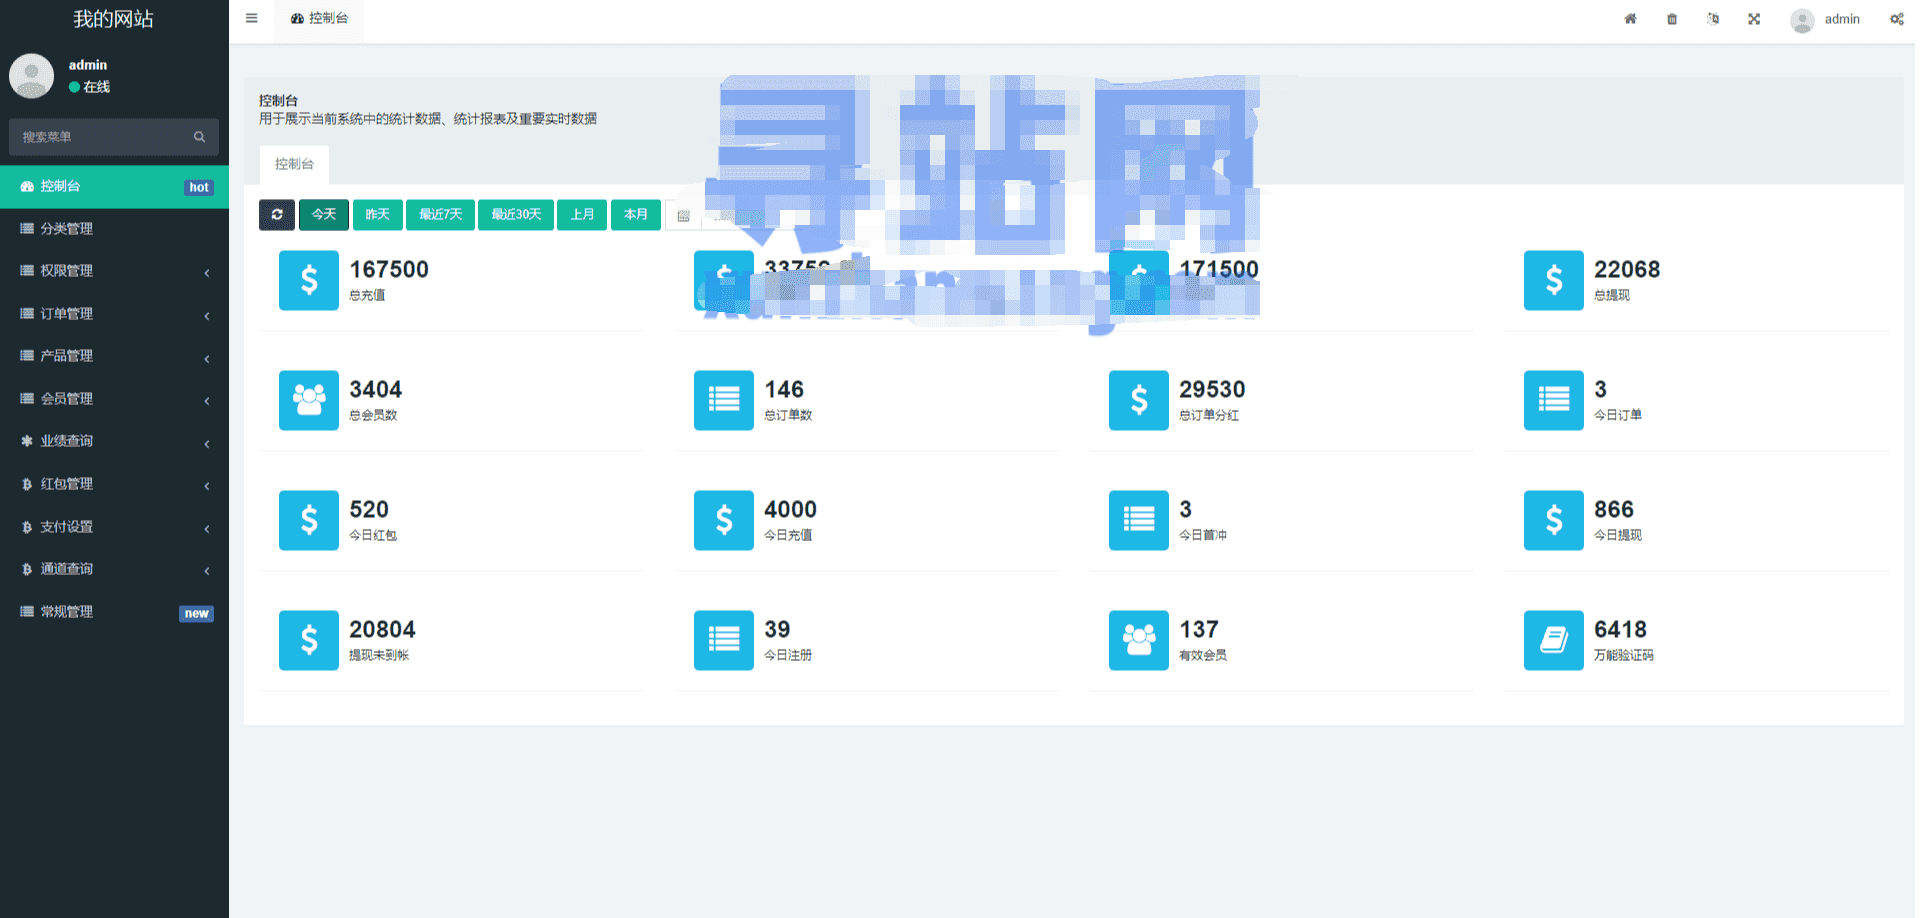Select the 昨天 date filter
The image size is (1922, 918).
pyautogui.click(x=378, y=215)
